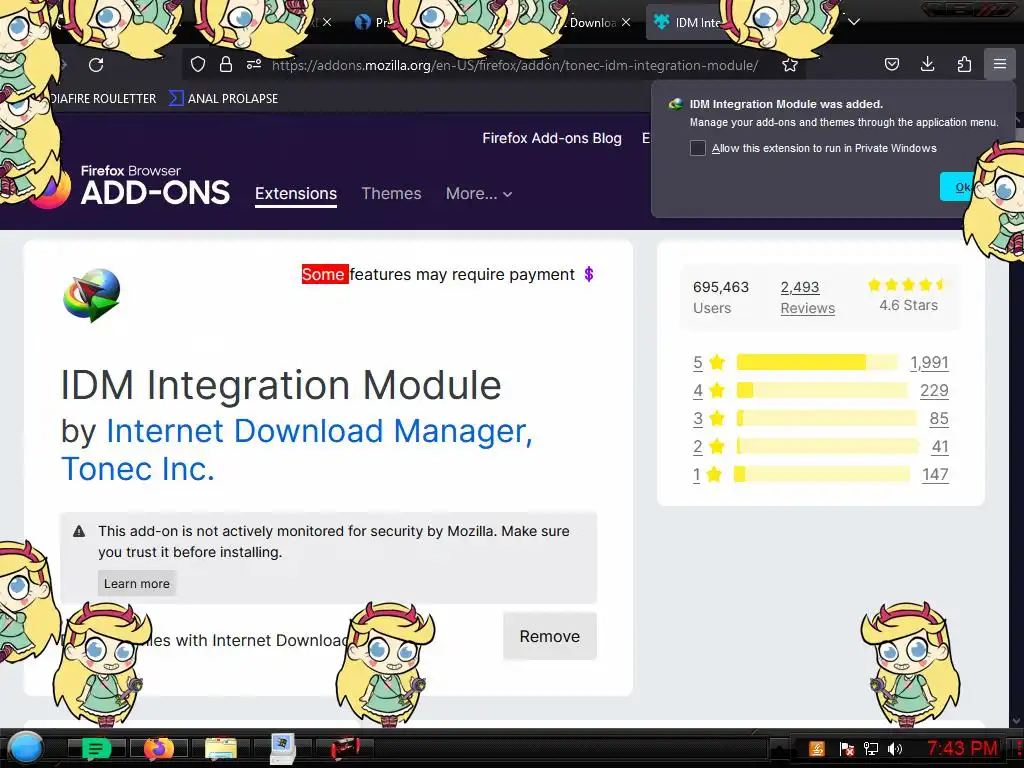The image size is (1024, 768).
Task: Click the Firefox taskbar icon
Action: point(158,749)
